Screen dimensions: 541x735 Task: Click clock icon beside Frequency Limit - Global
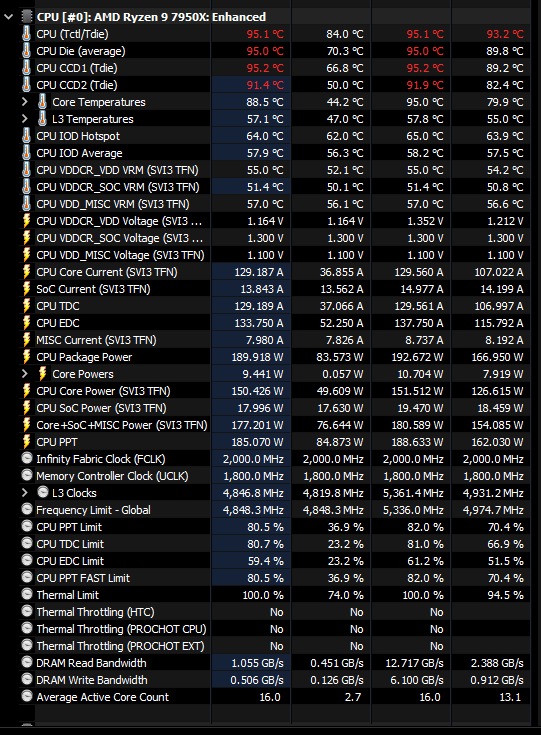click(x=27, y=509)
